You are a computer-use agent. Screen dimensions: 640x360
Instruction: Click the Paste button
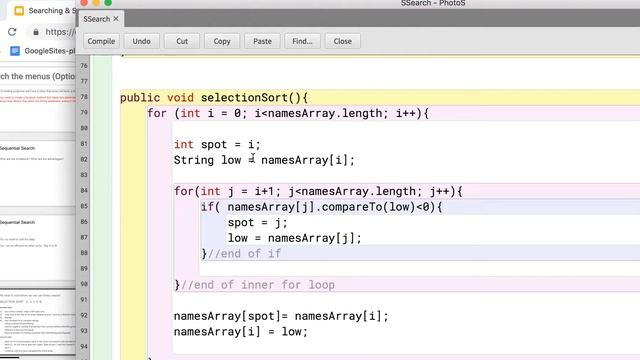coord(262,41)
